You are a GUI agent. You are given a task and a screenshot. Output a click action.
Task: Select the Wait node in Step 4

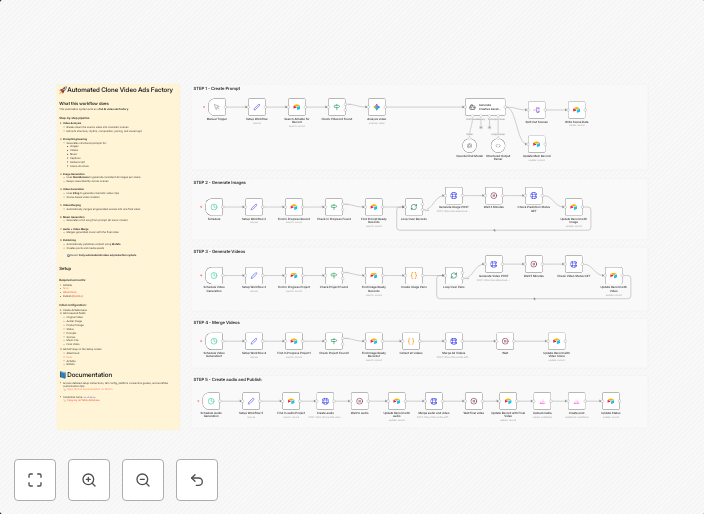[505, 341]
